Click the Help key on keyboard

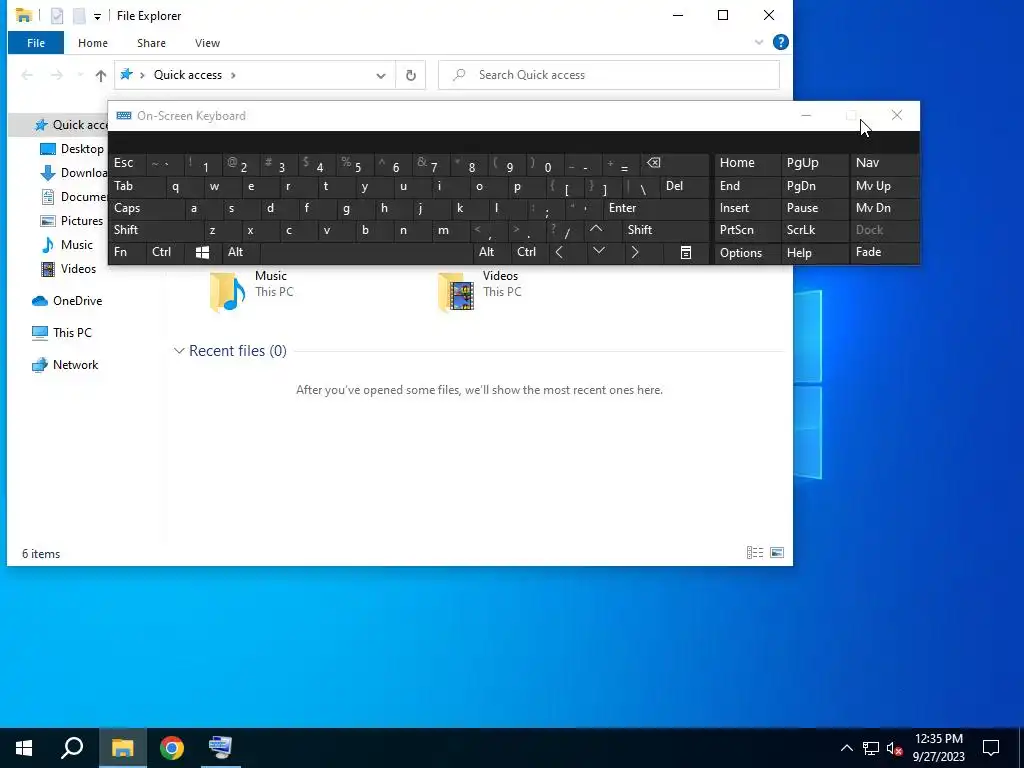(814, 253)
